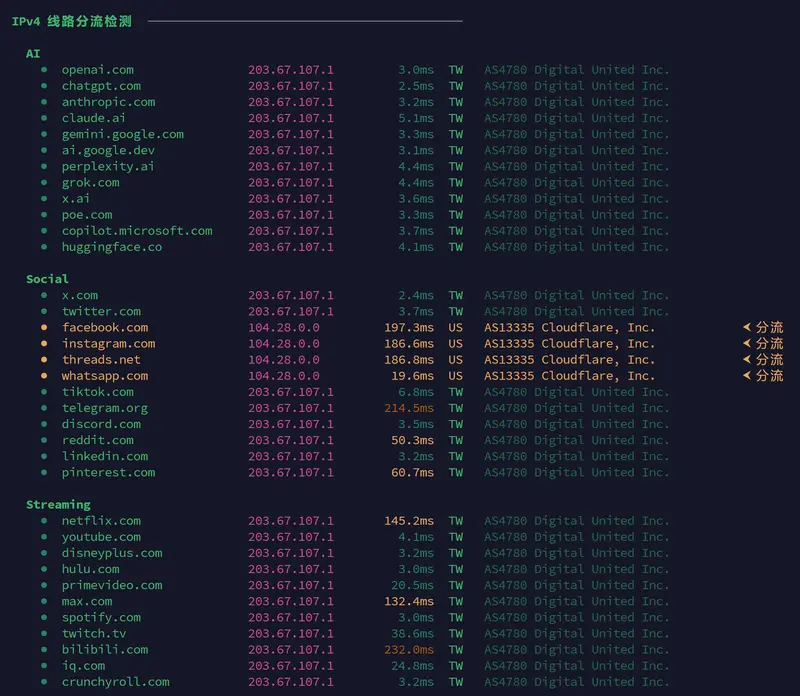
Task: Select the chatgpt.com row text
Action: [101, 86]
